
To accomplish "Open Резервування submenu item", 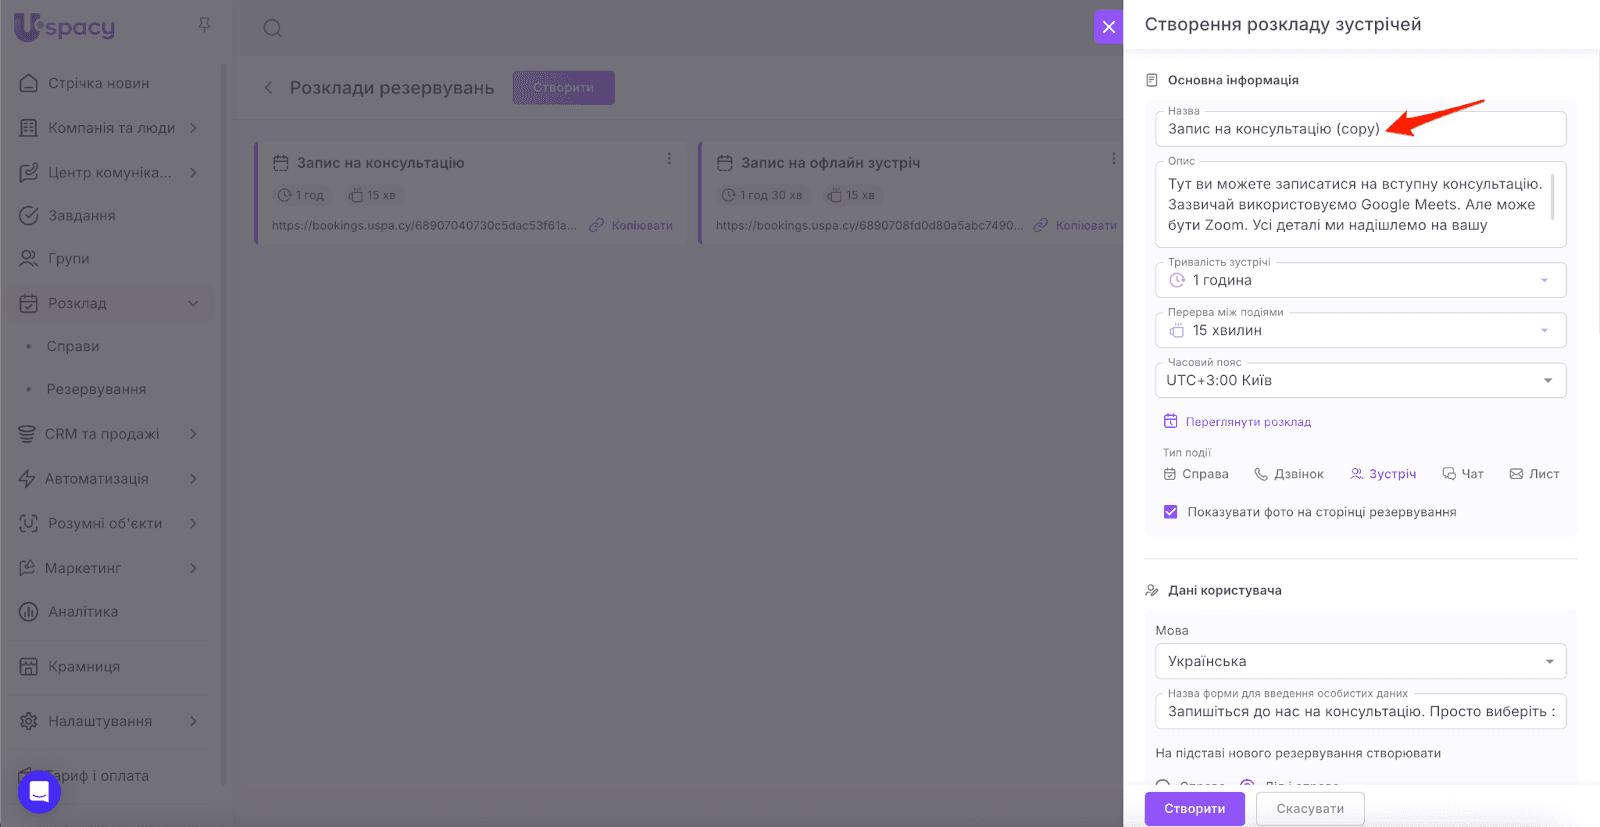I will (96, 389).
